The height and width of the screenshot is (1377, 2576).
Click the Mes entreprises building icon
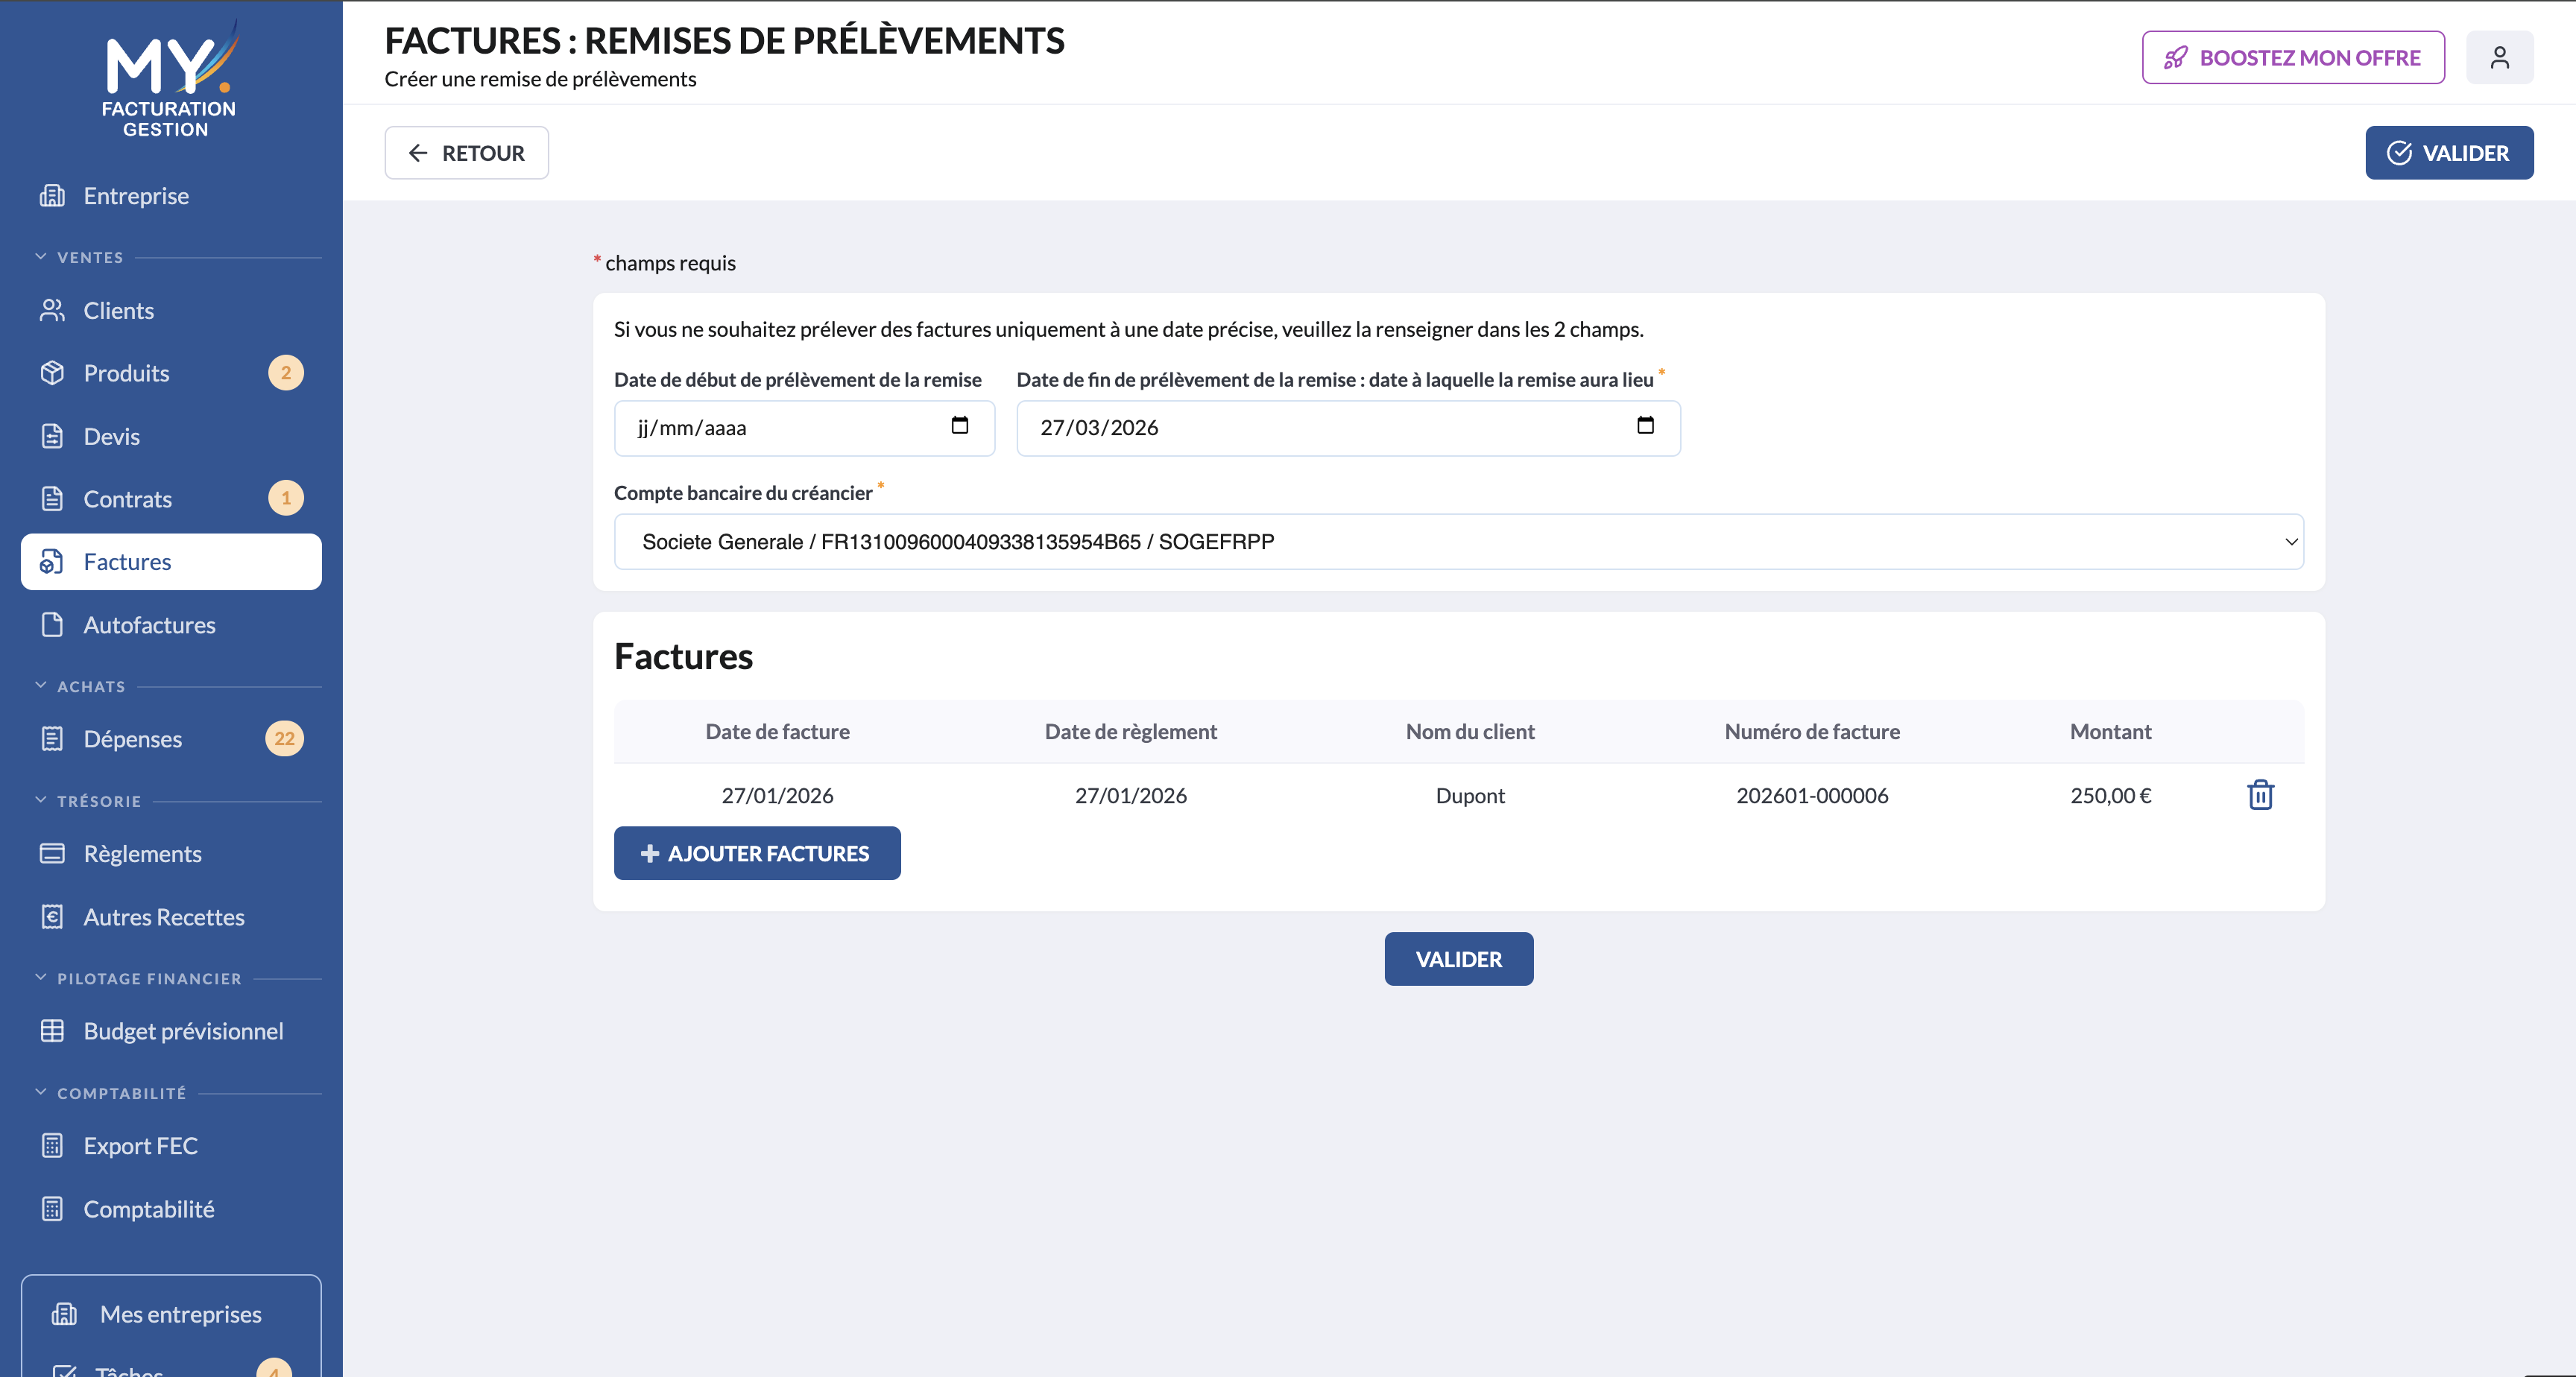[x=64, y=1314]
